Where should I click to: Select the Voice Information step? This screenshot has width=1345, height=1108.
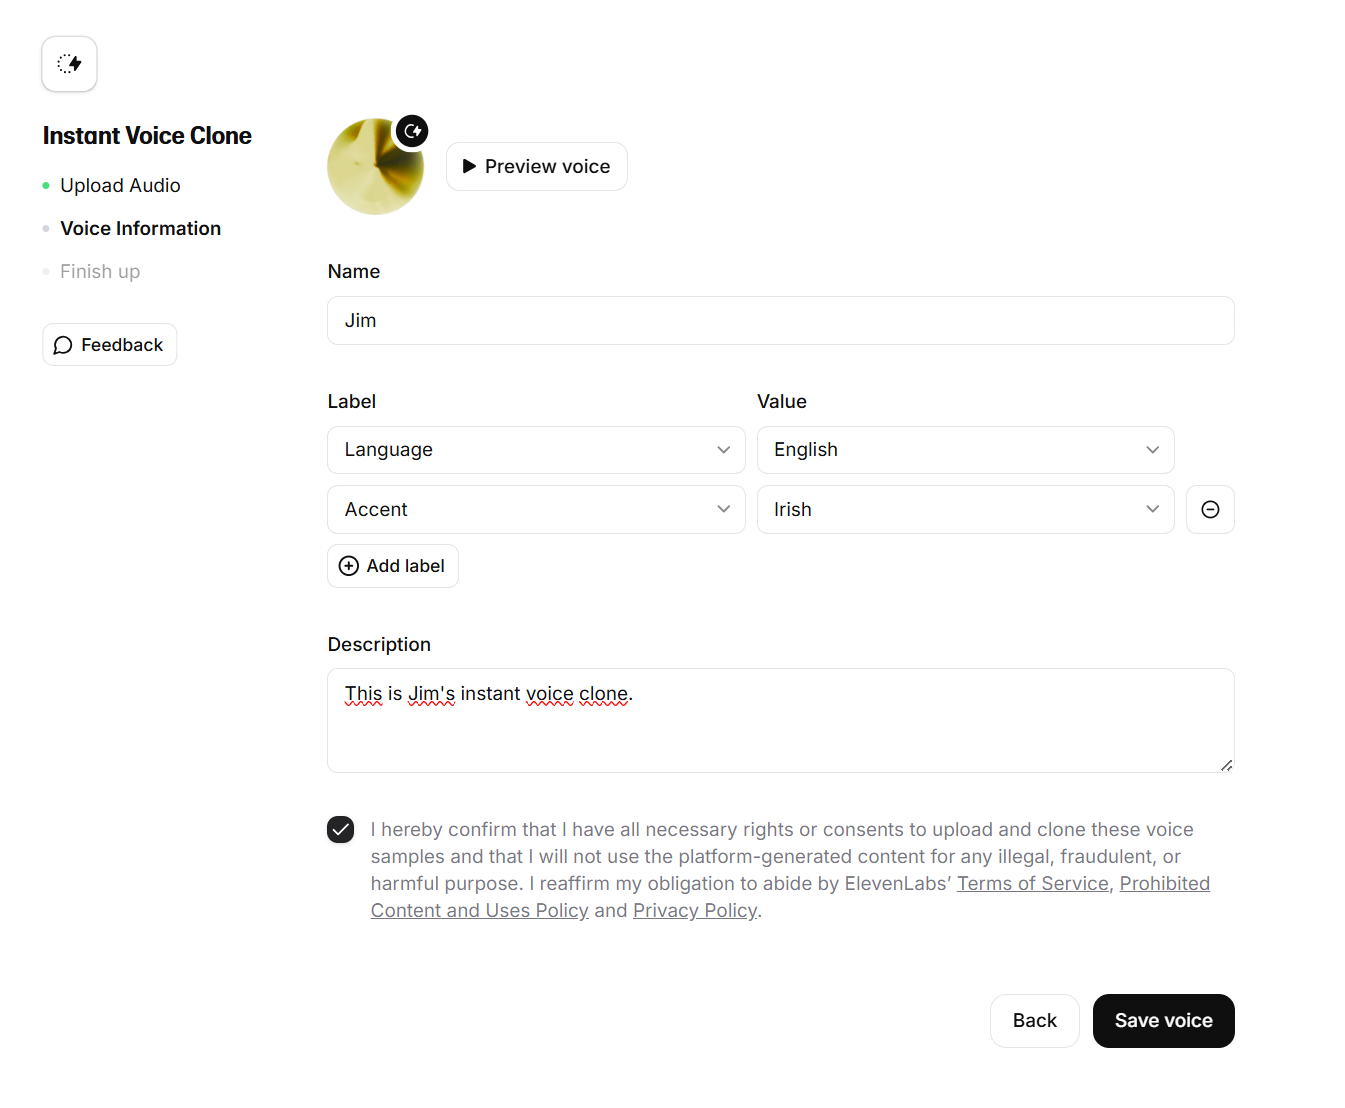(x=140, y=229)
